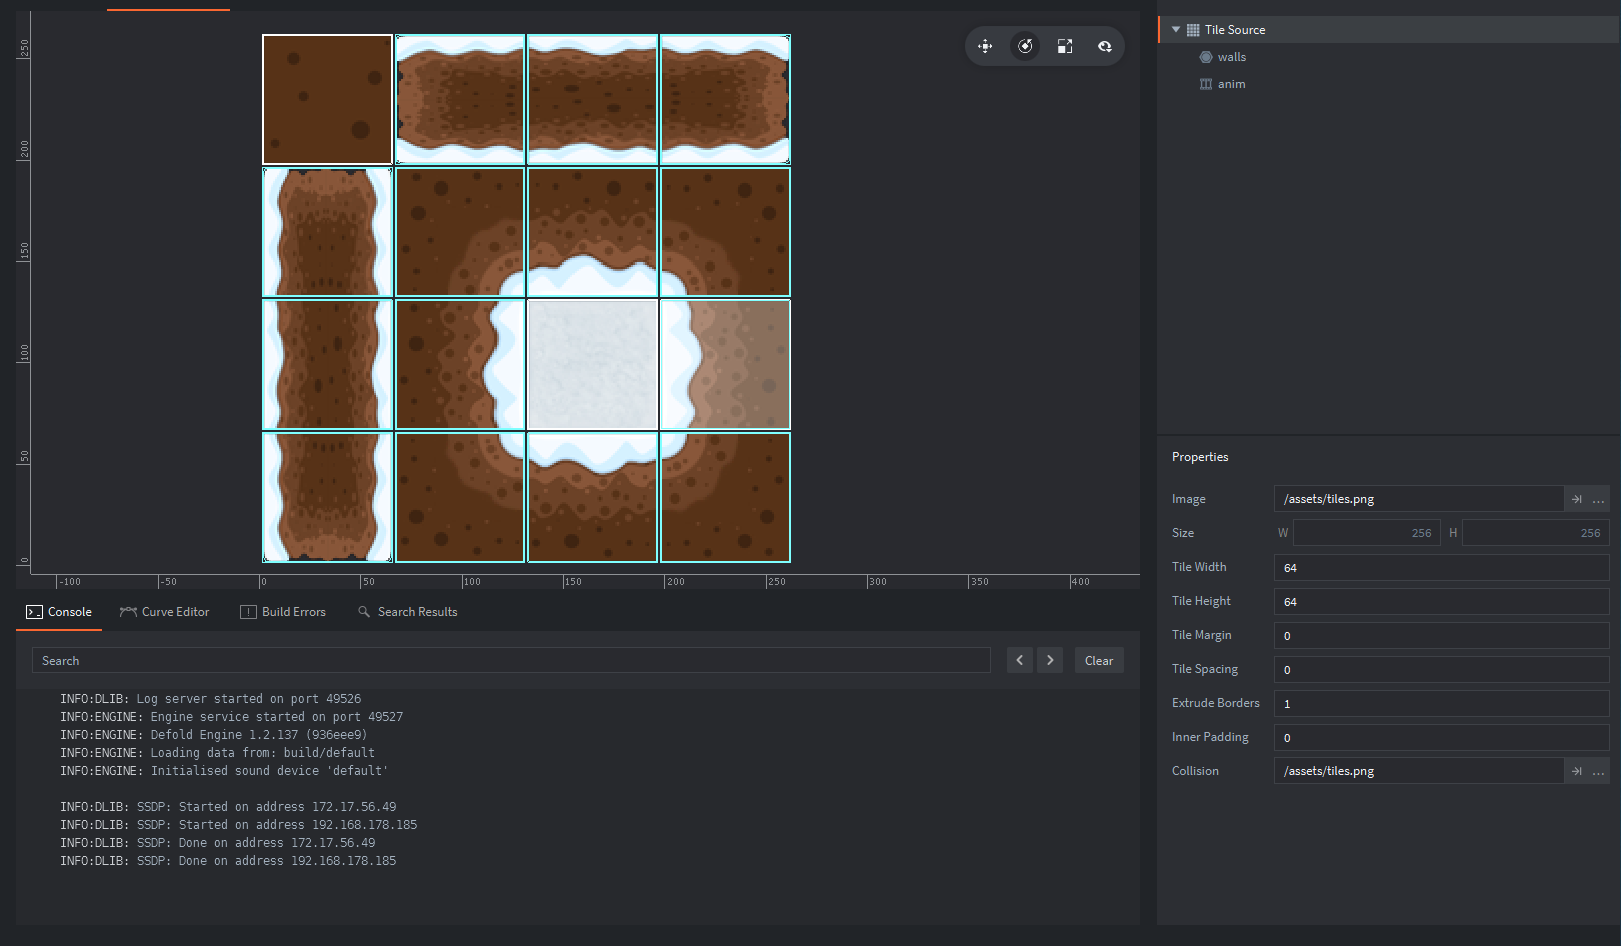The width and height of the screenshot is (1621, 946).
Task: Switch to the Console tab
Action: click(59, 612)
